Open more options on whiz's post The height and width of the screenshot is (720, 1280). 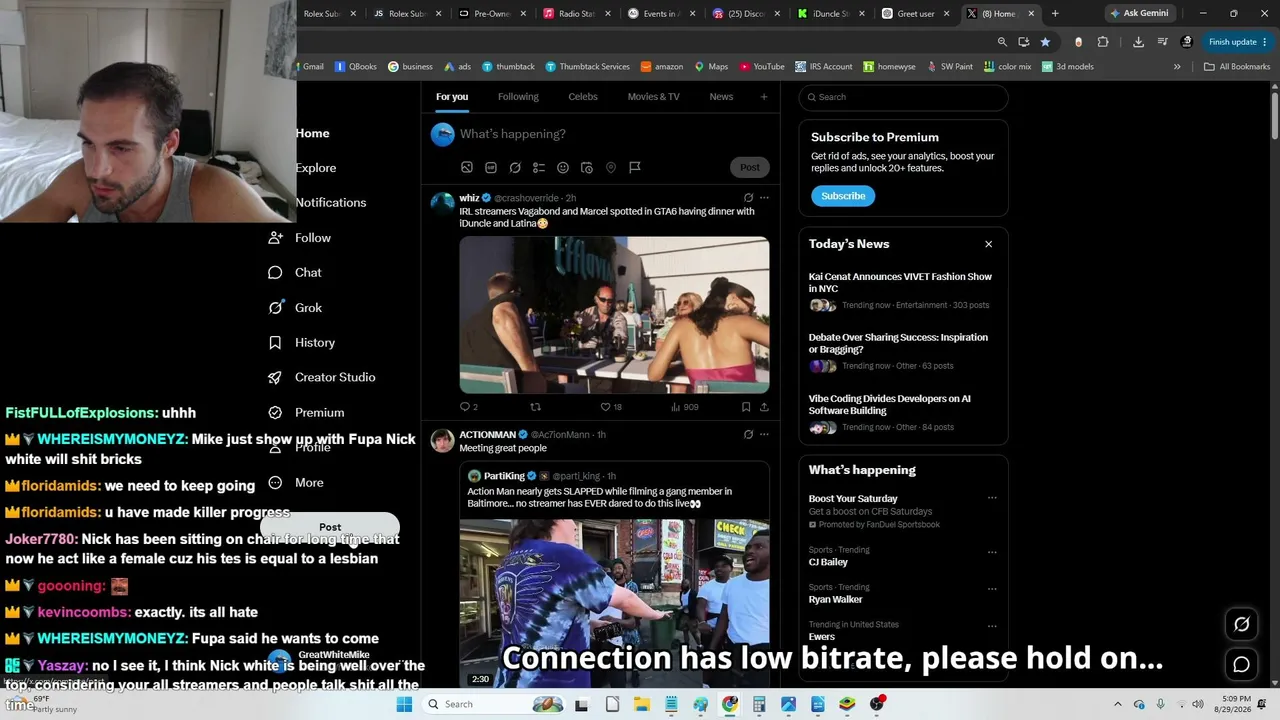coord(764,198)
